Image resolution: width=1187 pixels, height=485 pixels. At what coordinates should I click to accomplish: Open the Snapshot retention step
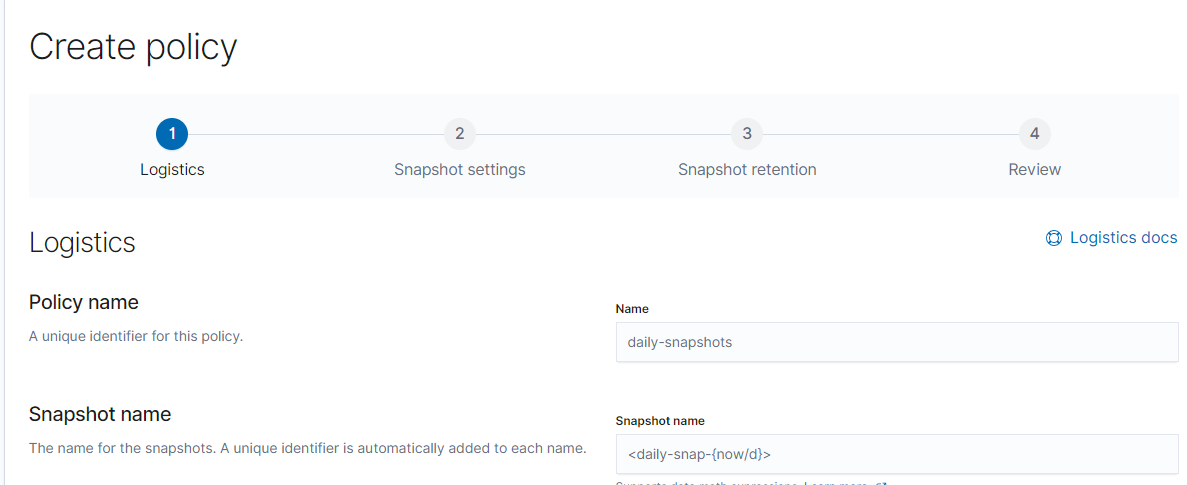(x=747, y=169)
